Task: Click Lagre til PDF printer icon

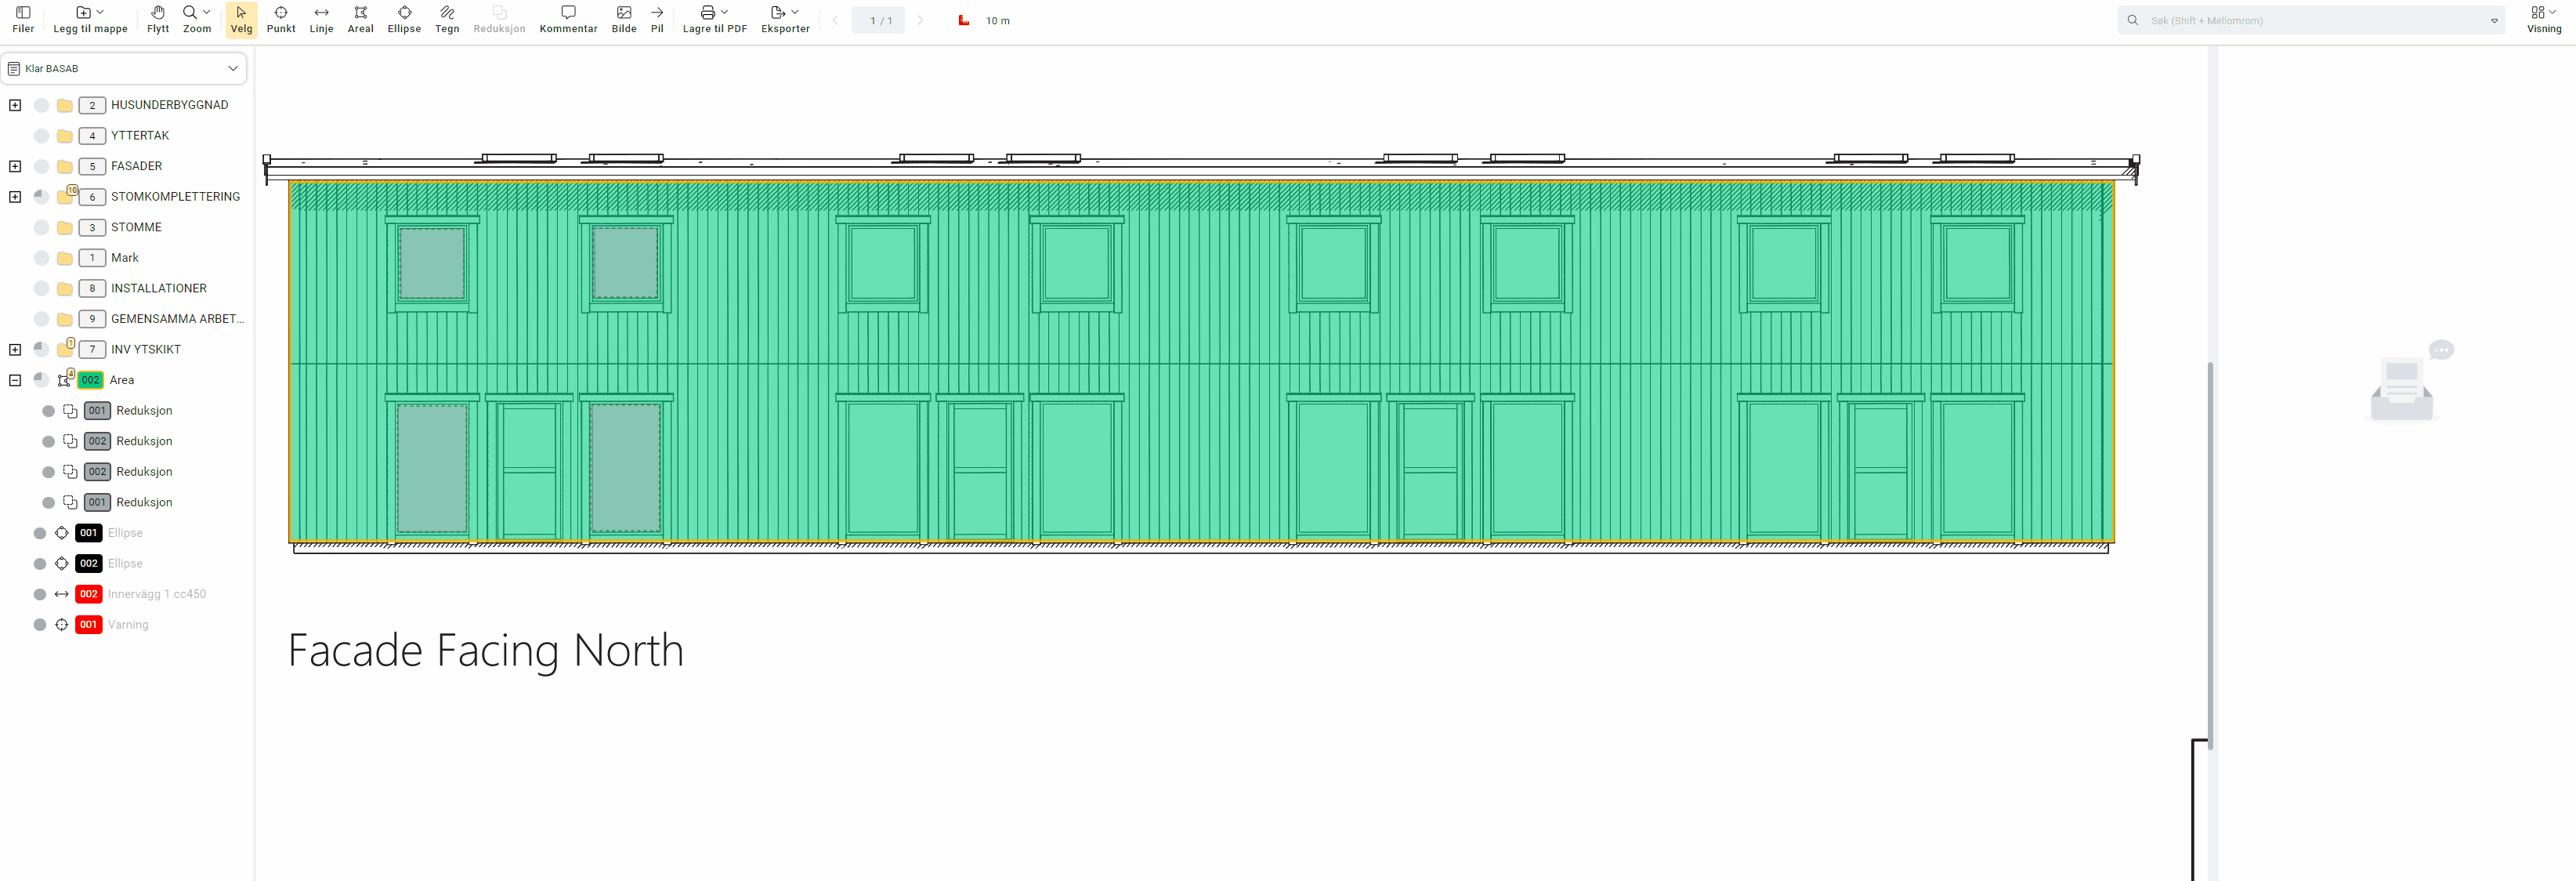Action: (x=708, y=13)
